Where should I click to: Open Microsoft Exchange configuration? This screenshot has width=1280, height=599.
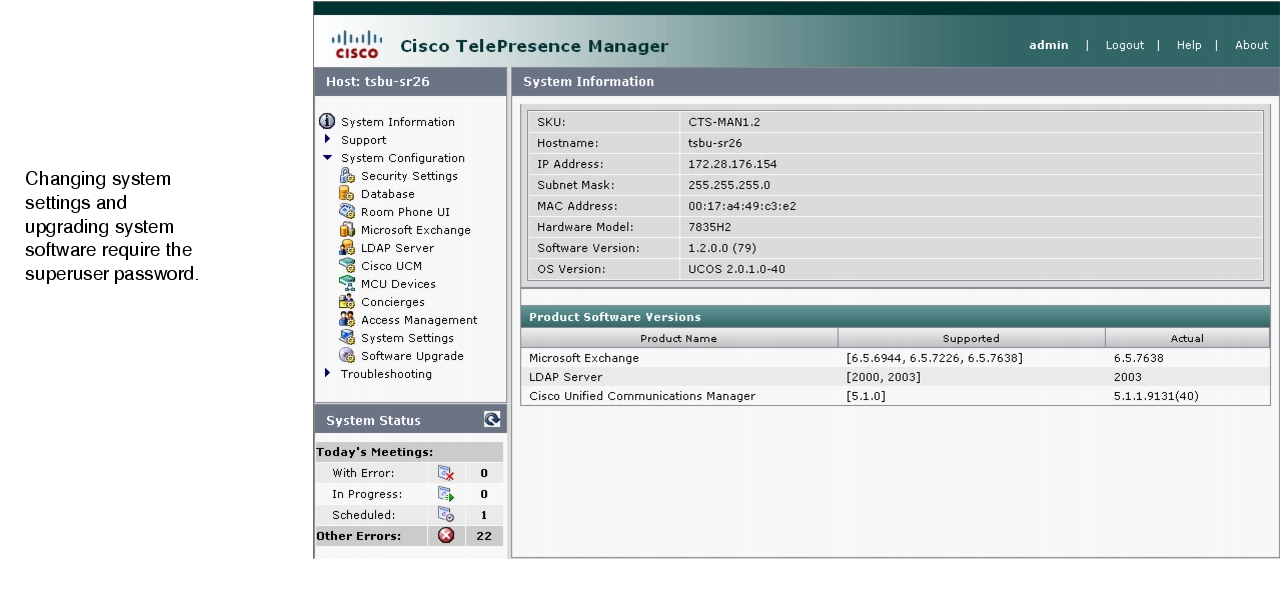416,230
